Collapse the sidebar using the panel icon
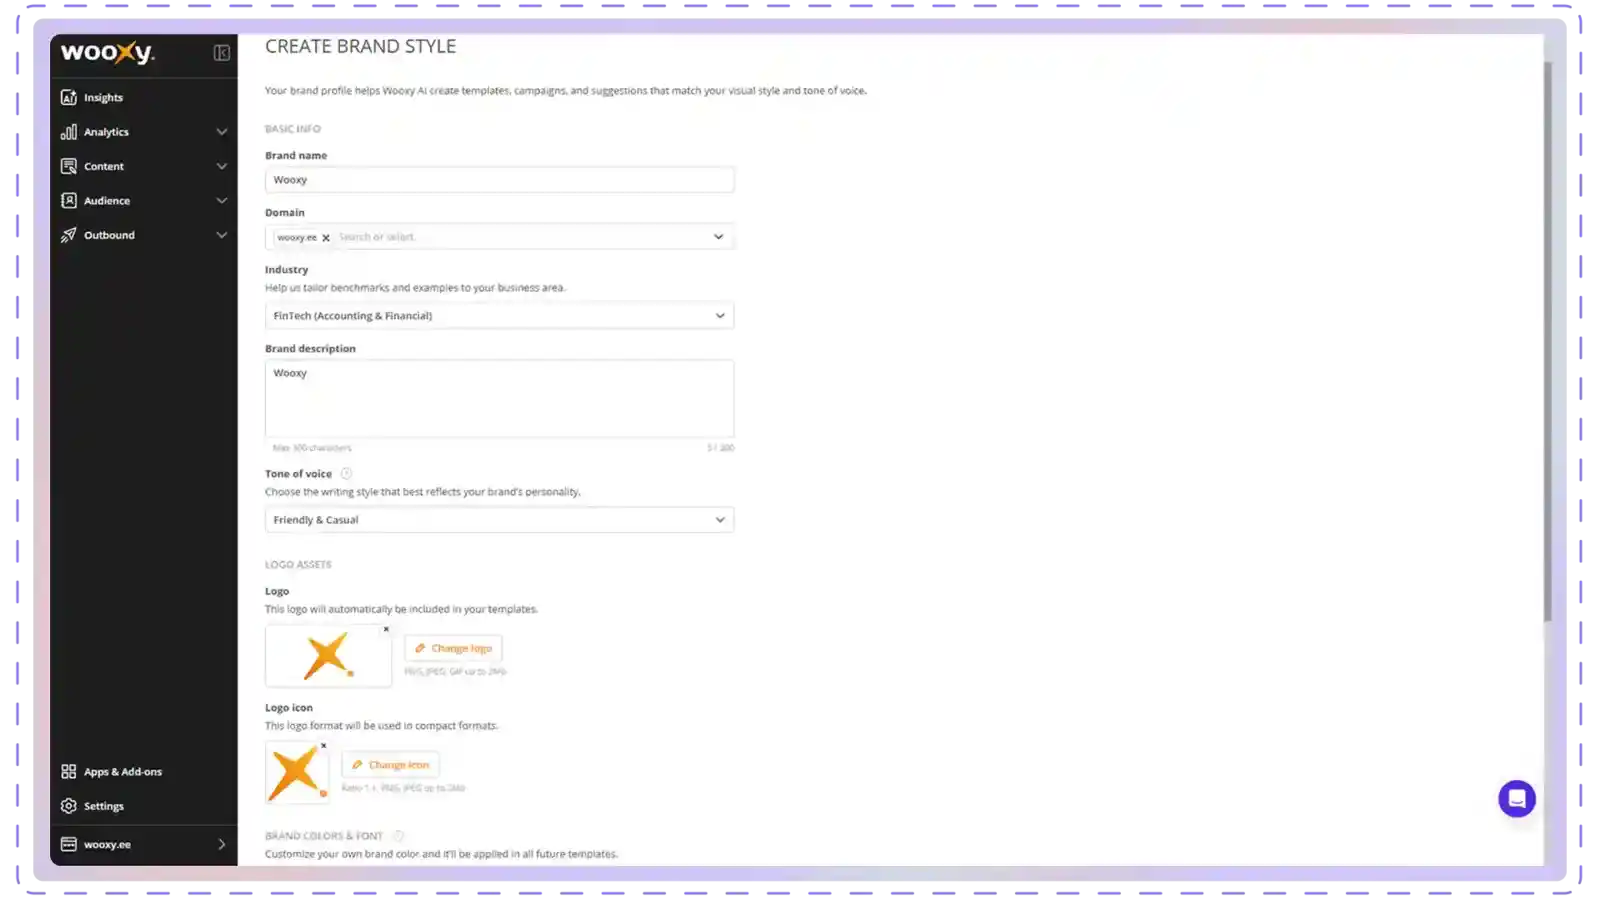The height and width of the screenshot is (900, 1600). coord(222,53)
